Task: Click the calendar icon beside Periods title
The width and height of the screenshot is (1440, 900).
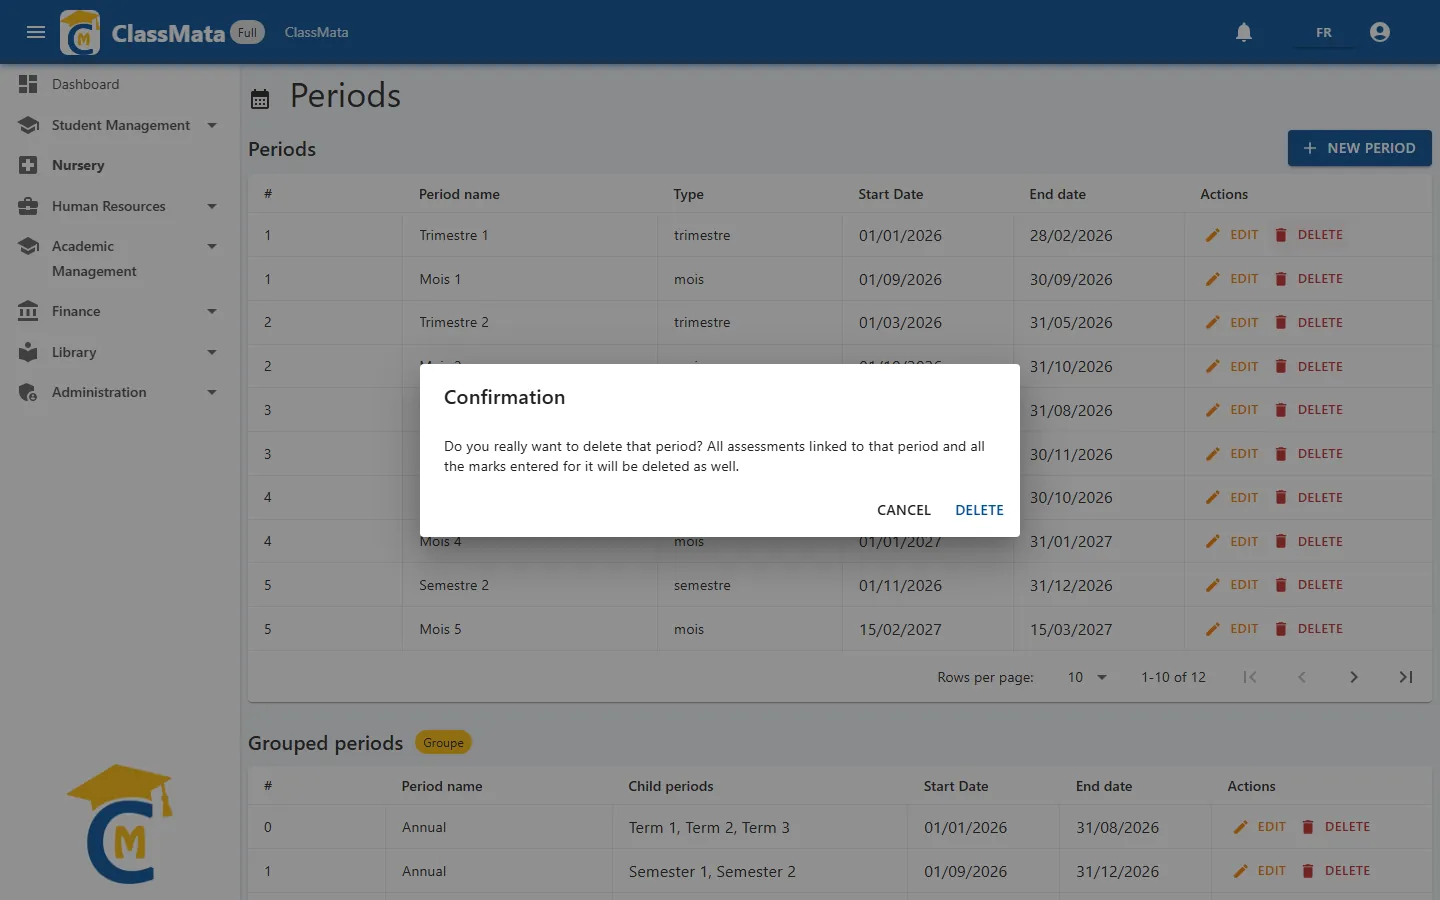Action: point(260,99)
